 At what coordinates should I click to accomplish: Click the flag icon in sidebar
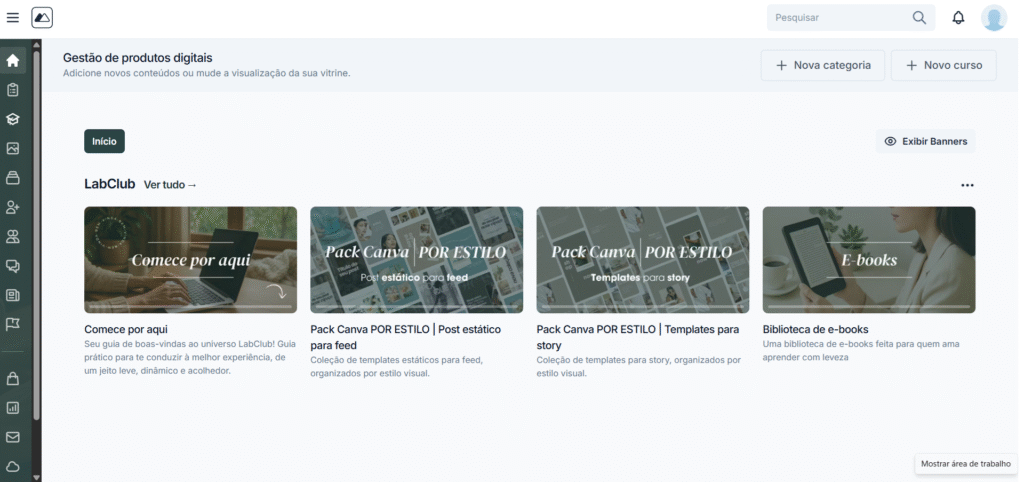pyautogui.click(x=13, y=324)
